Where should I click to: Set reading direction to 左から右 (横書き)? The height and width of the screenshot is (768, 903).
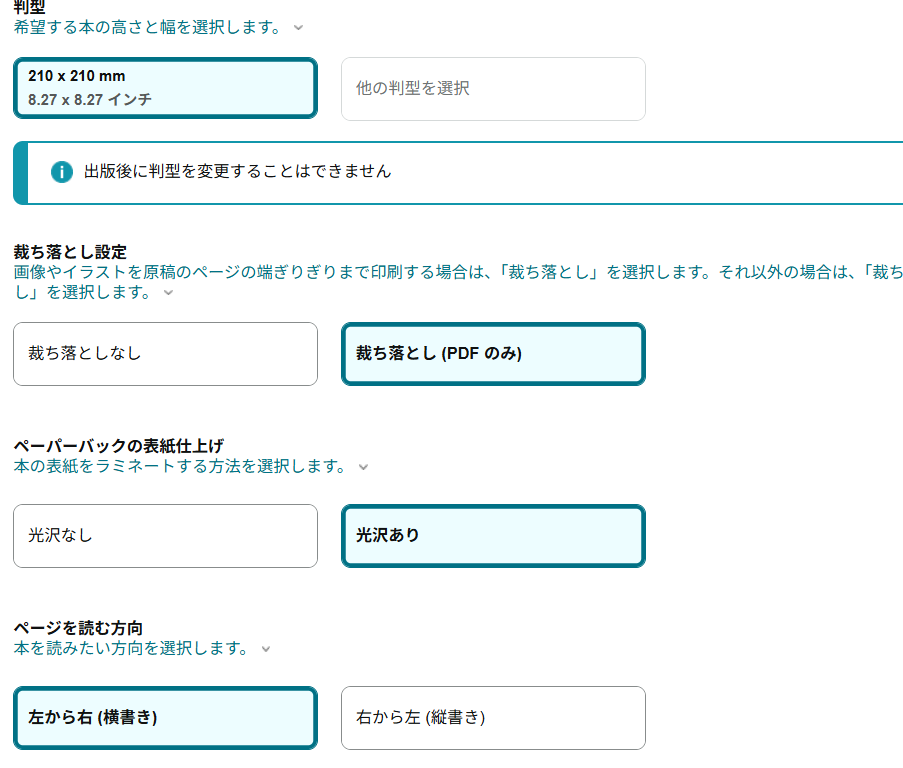click(165, 718)
